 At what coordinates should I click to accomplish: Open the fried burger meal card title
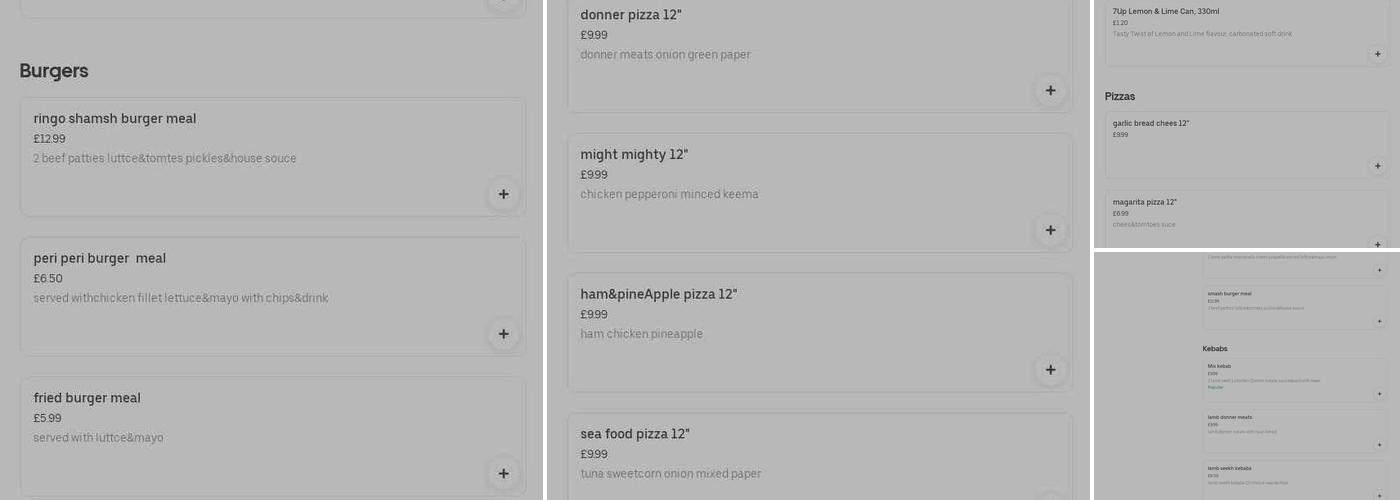(x=87, y=398)
